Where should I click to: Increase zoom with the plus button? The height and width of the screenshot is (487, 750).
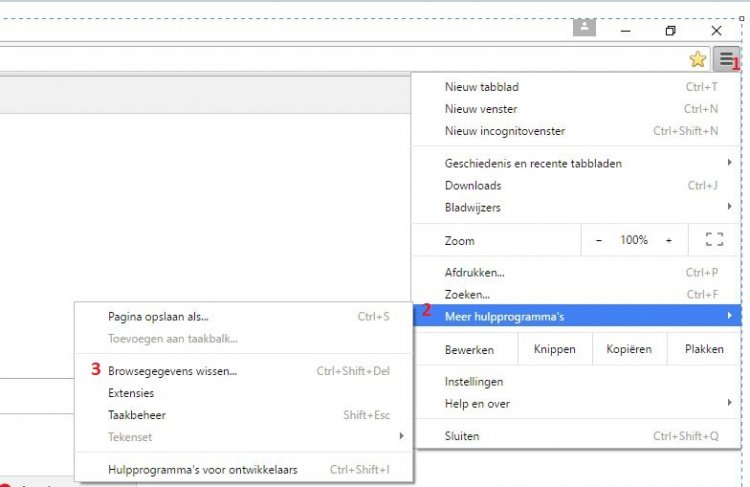point(668,240)
